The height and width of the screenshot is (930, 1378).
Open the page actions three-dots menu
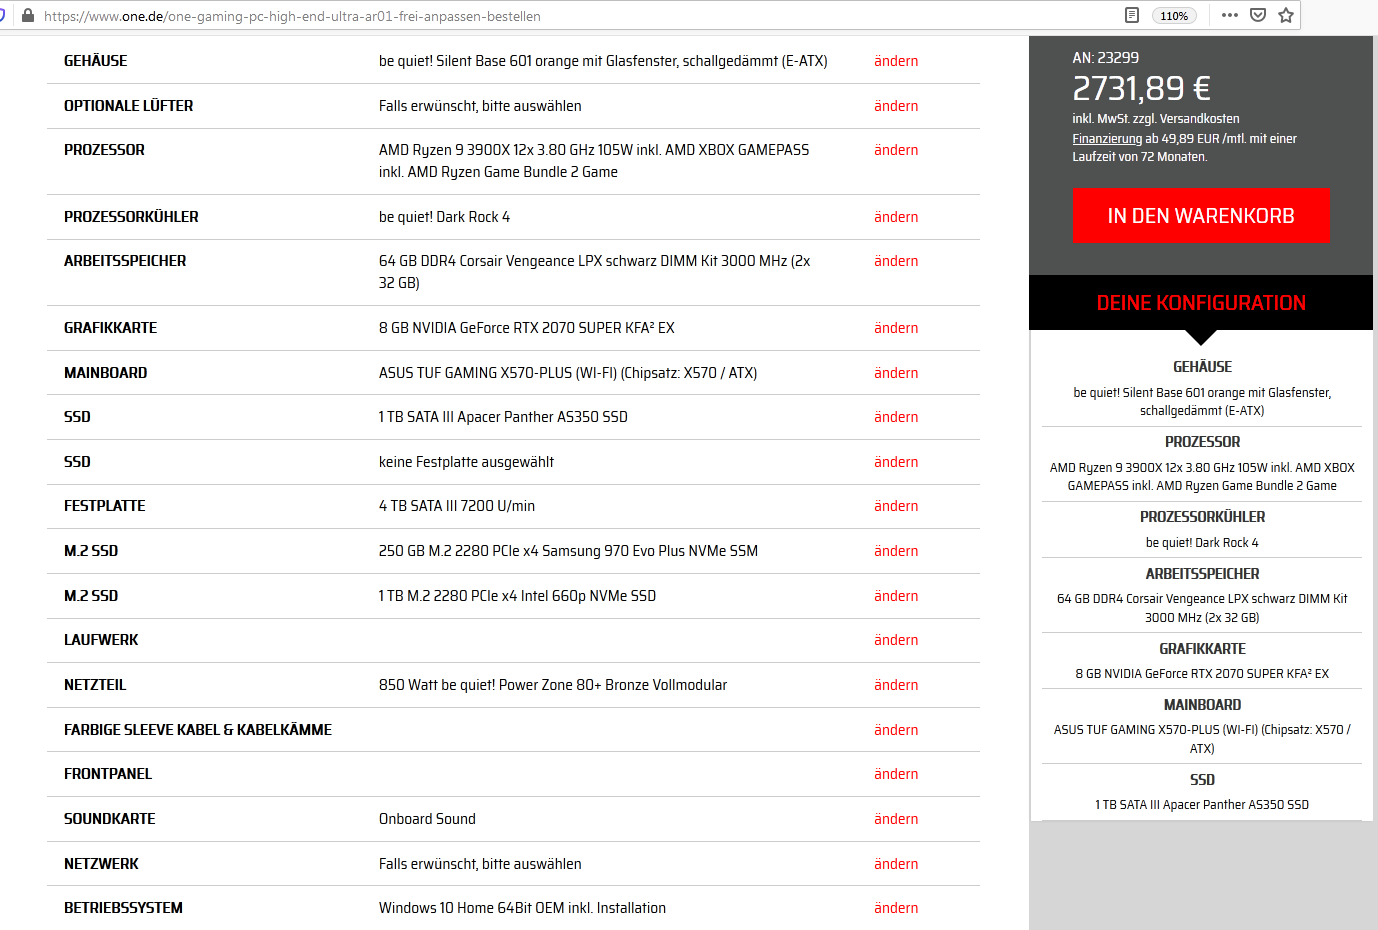(x=1230, y=15)
